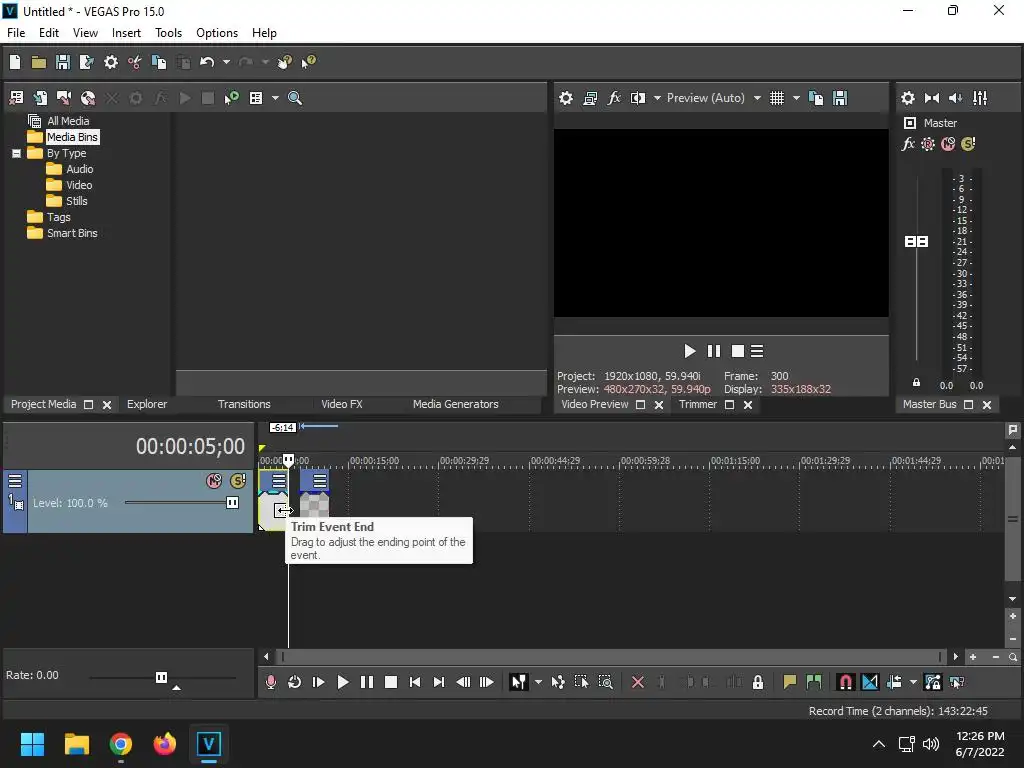Open the Insert menu
The width and height of the screenshot is (1024, 768).
coord(126,33)
